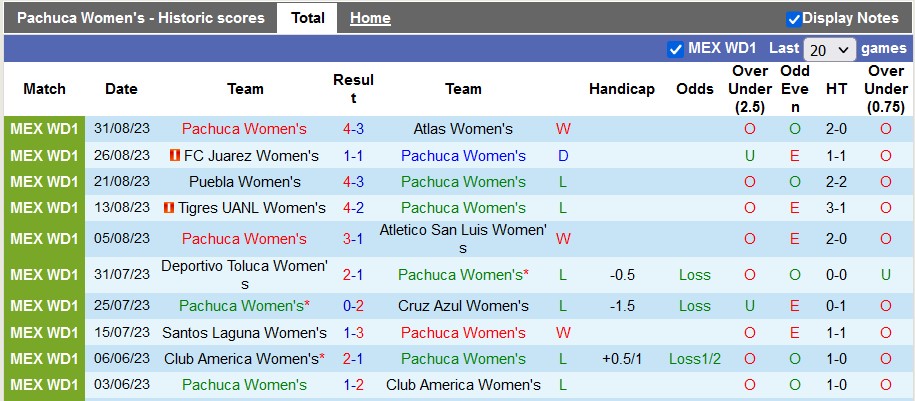Viewport: 915px width, 401px height.
Task: Click the 1-3 result in the Santos Laguna row
Action: 354,333
